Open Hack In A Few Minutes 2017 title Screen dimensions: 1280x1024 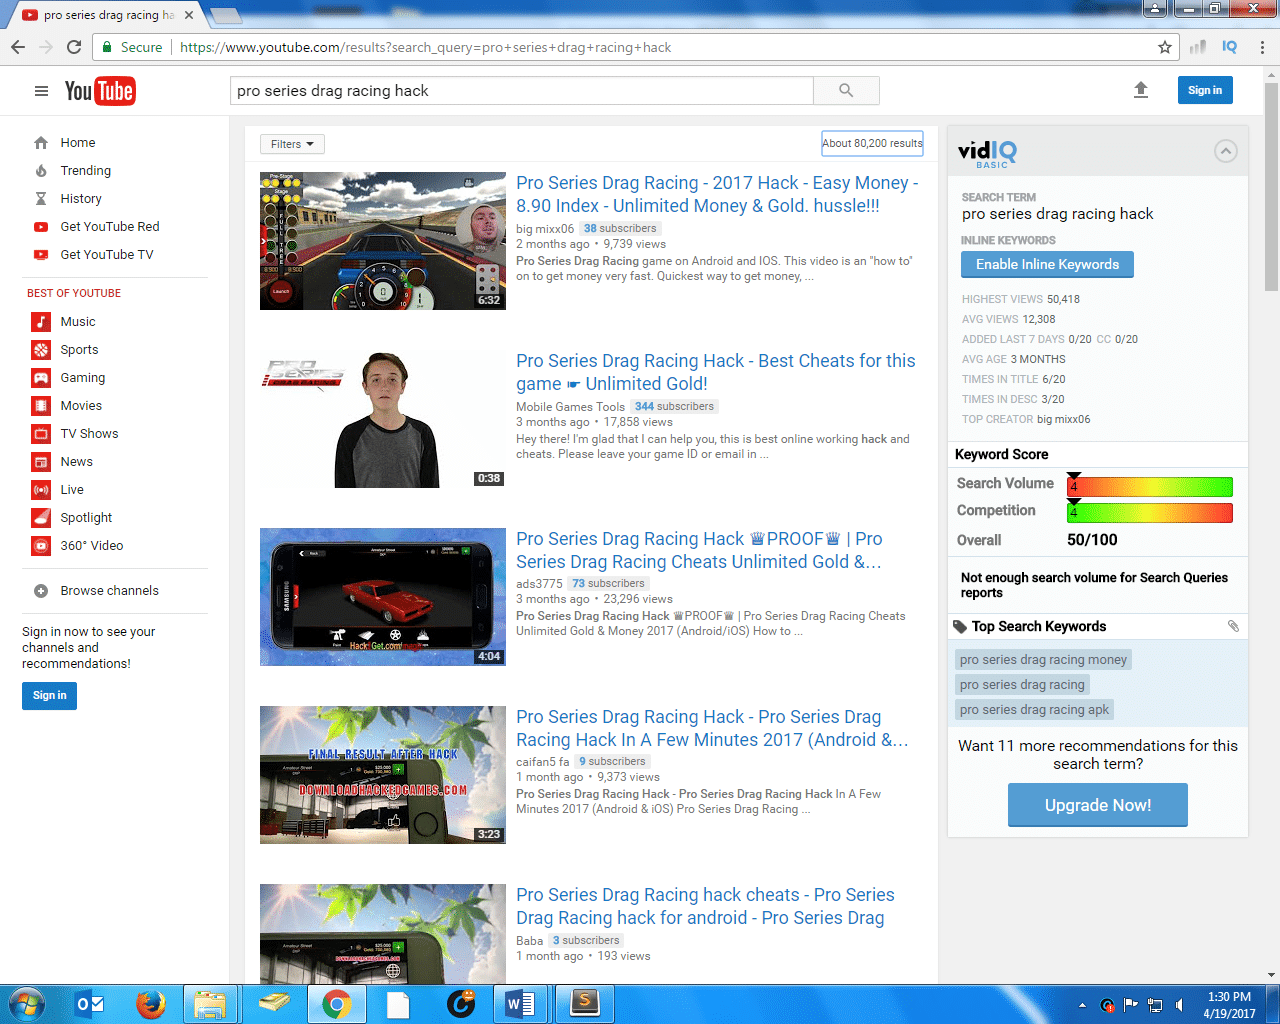tap(712, 728)
